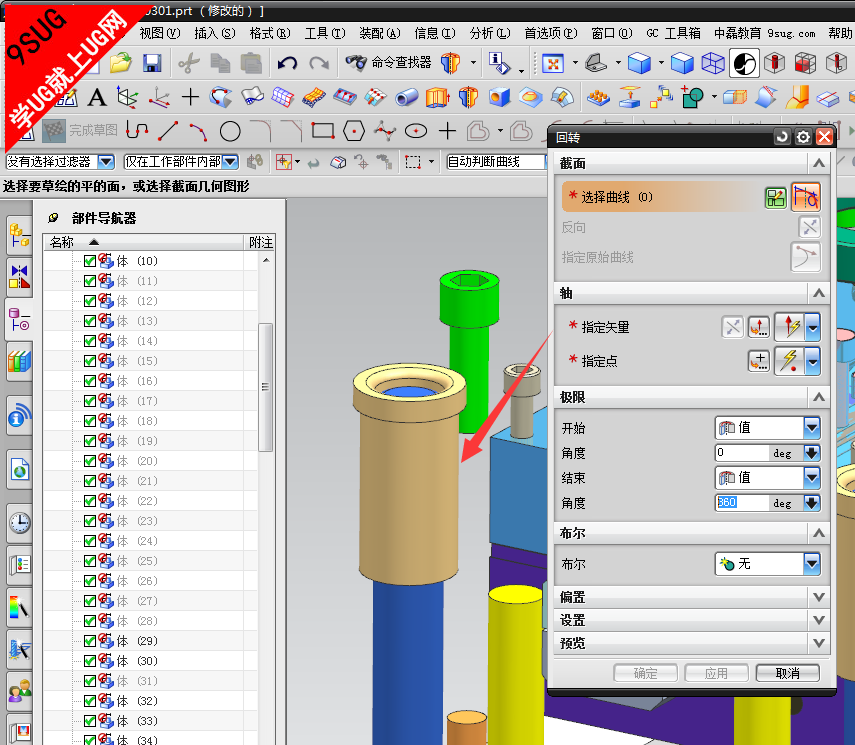Open the History clock sidebar tab

tap(20, 522)
